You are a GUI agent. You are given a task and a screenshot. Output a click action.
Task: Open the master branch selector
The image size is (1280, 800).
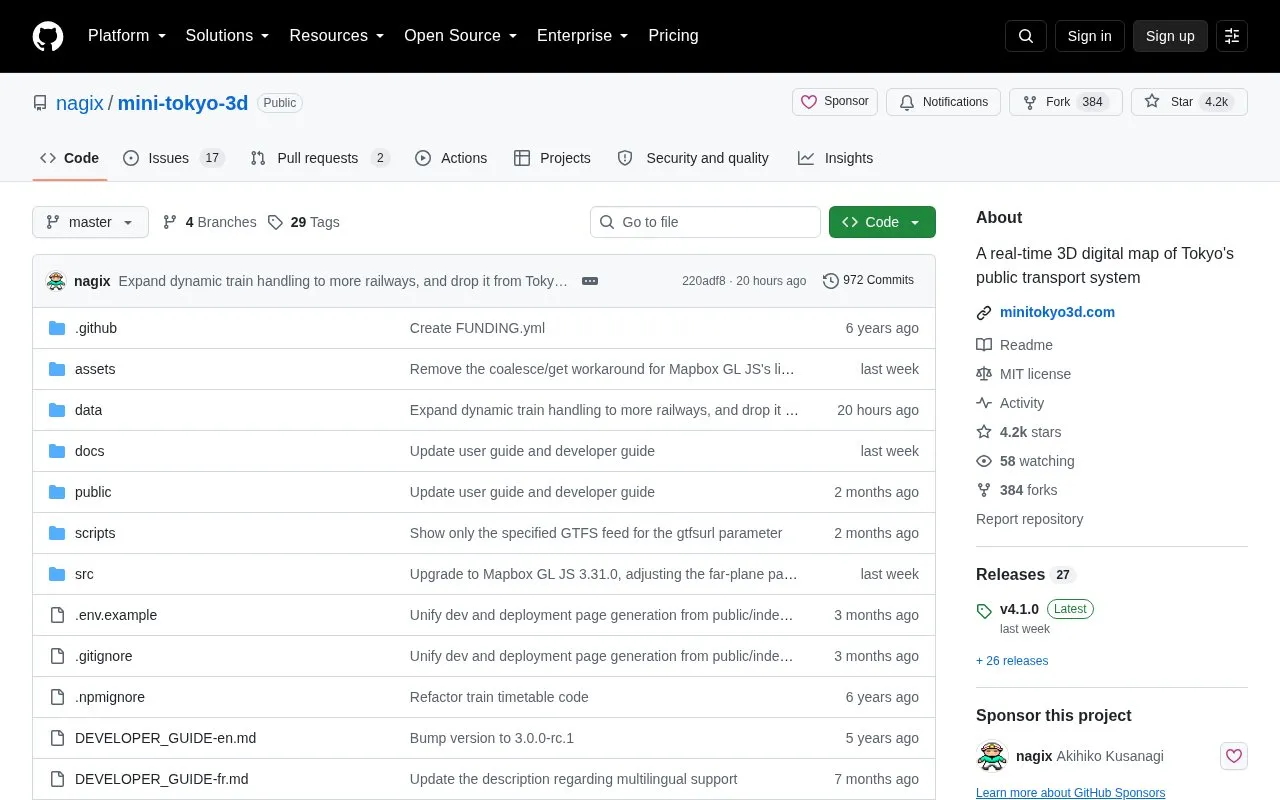point(90,222)
